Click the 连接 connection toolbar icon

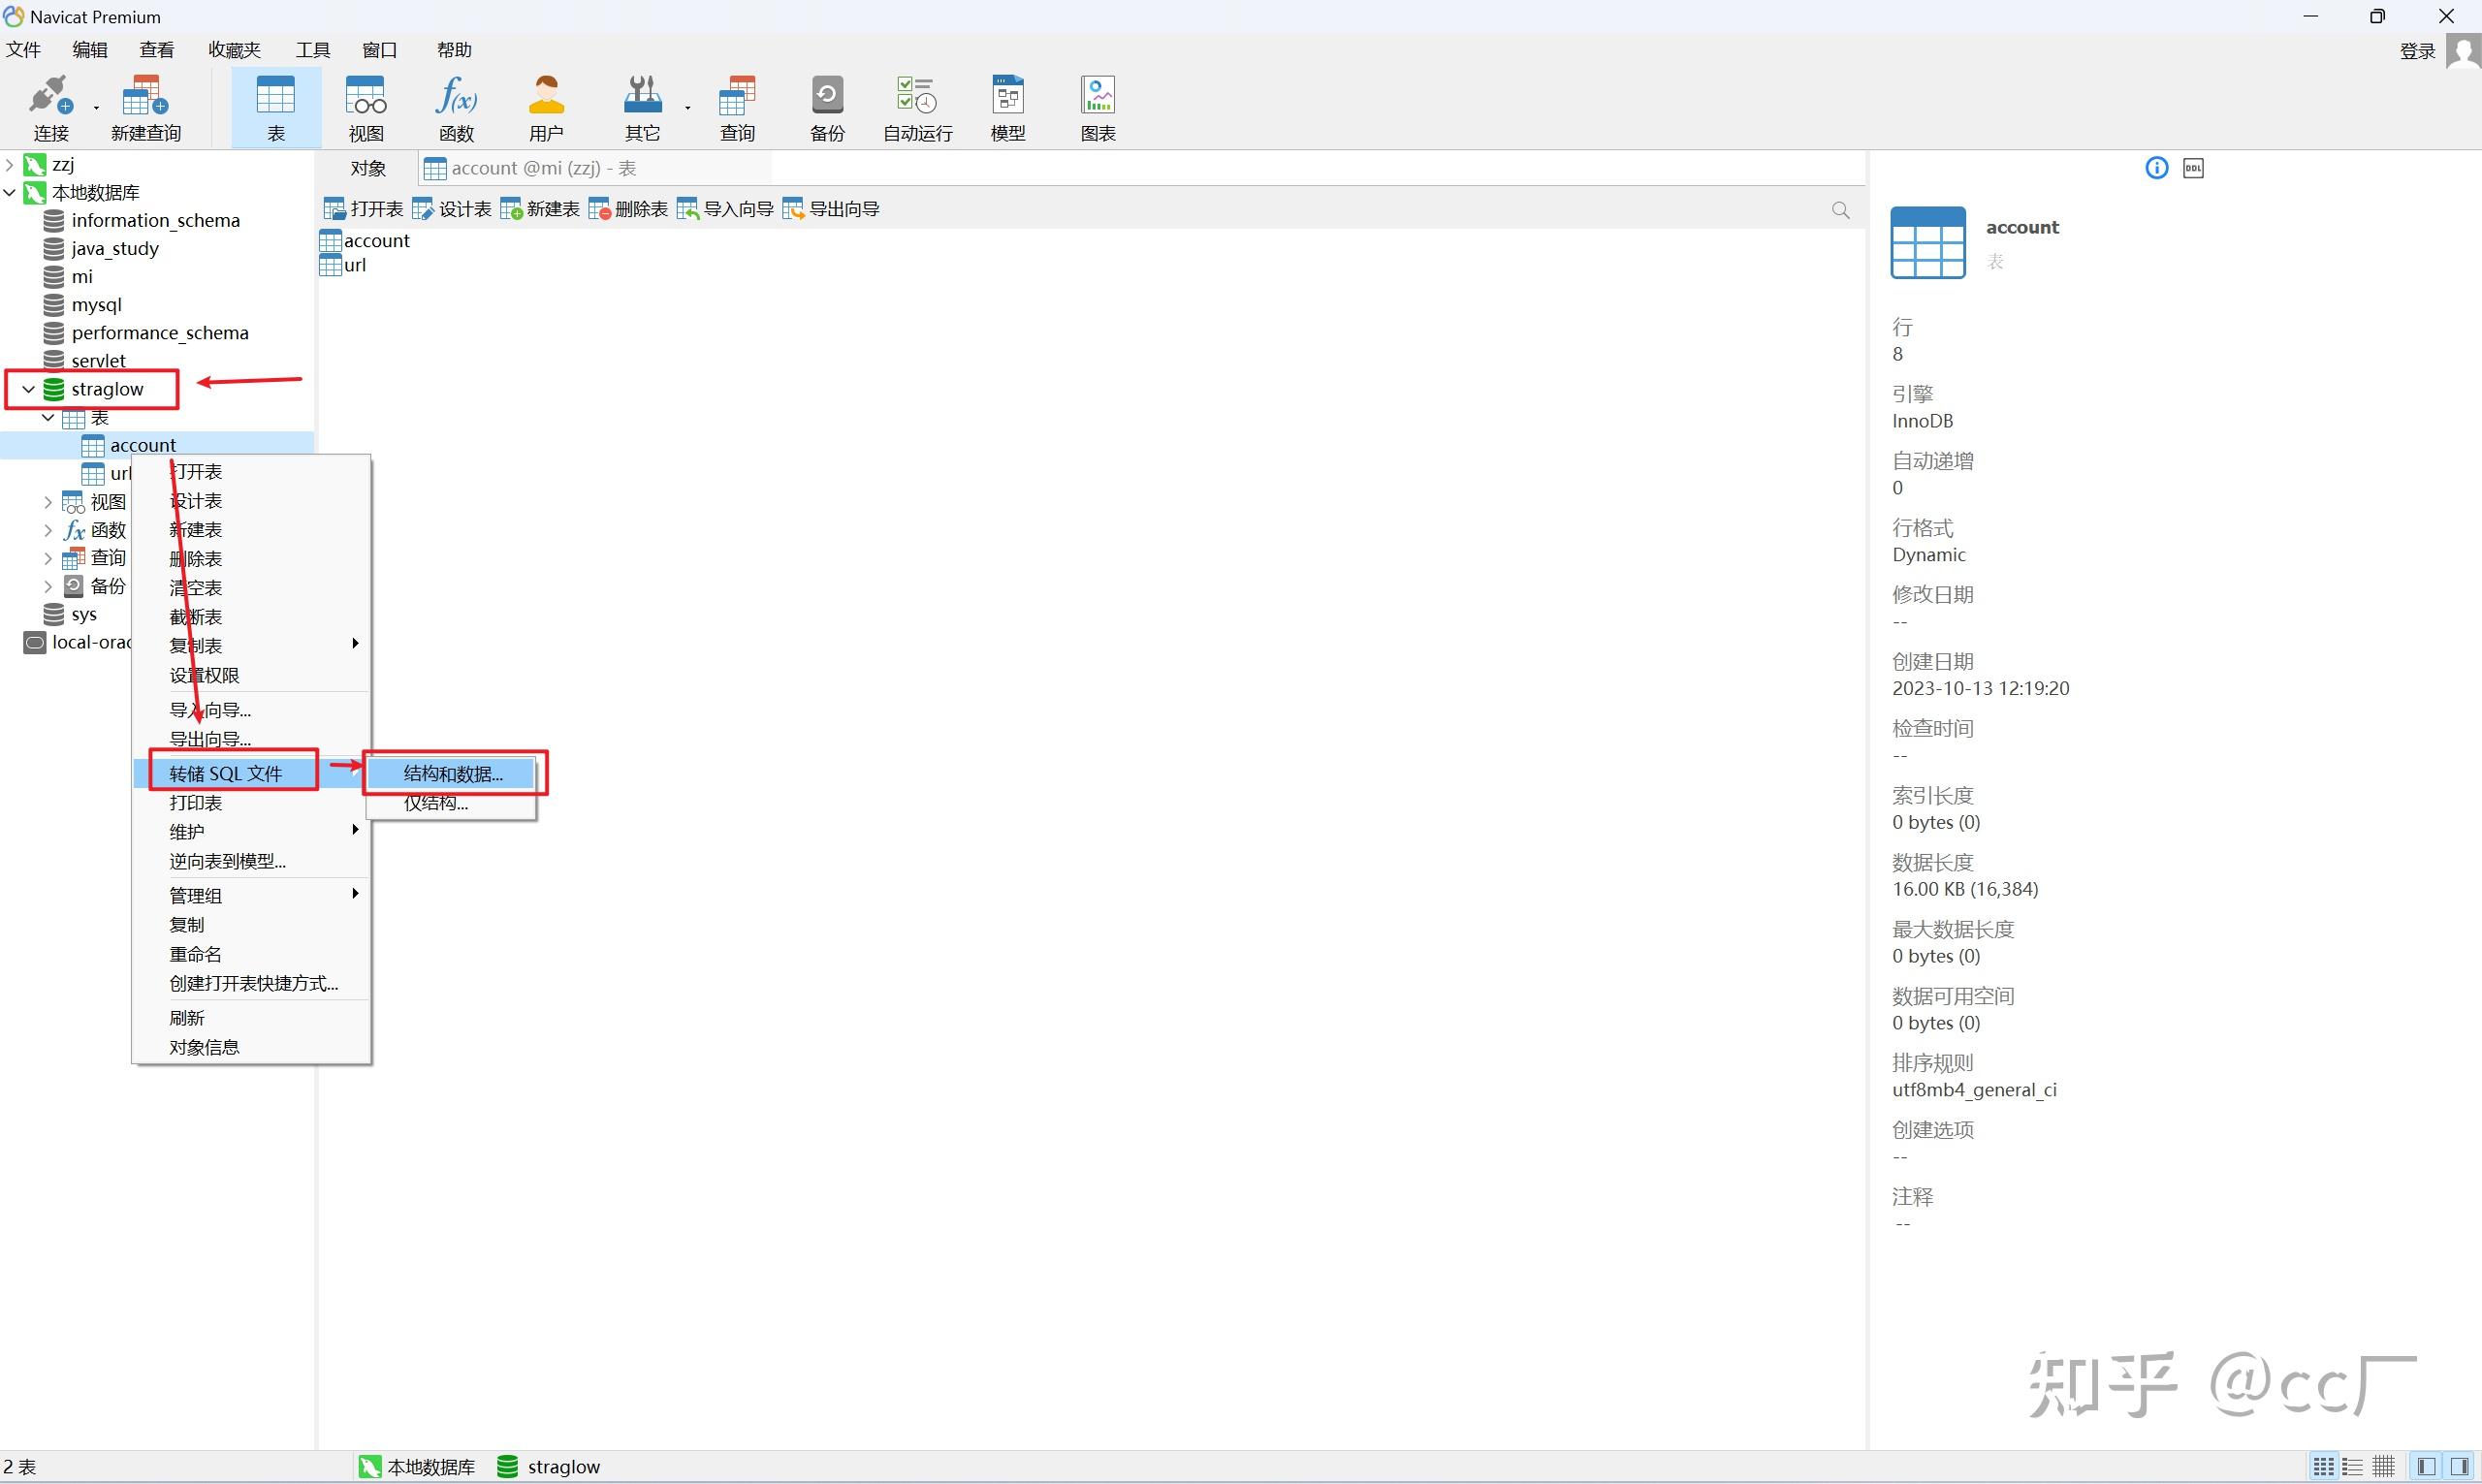[x=50, y=107]
